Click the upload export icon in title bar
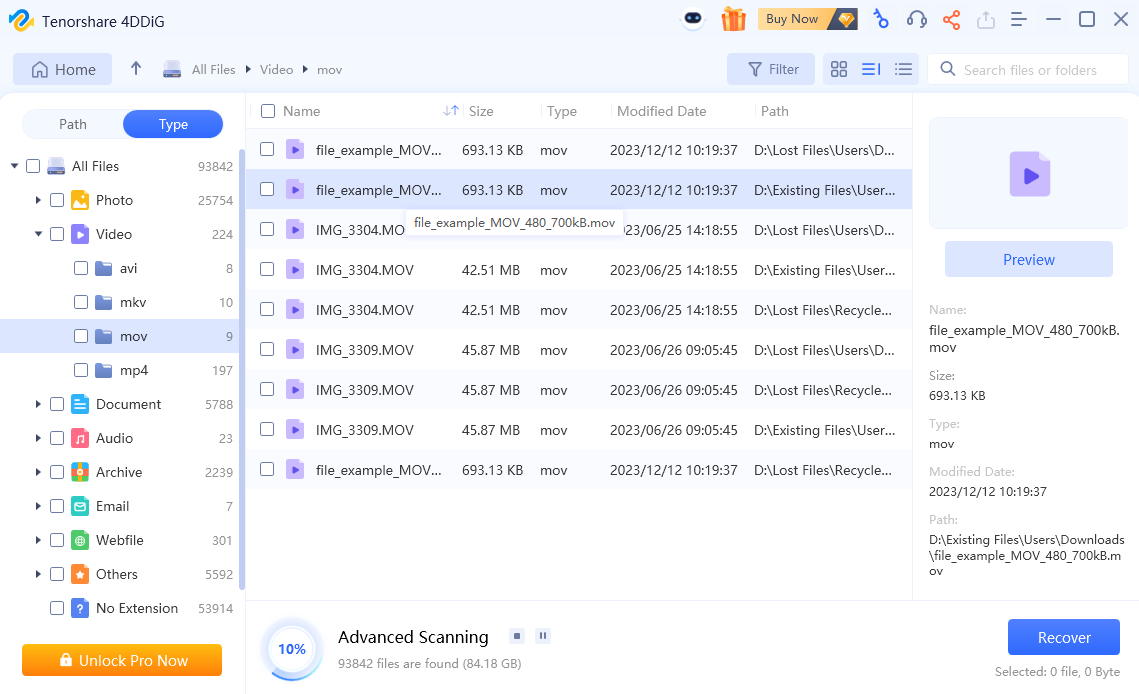Screen dimensions: 1139x694 pos(986,20)
